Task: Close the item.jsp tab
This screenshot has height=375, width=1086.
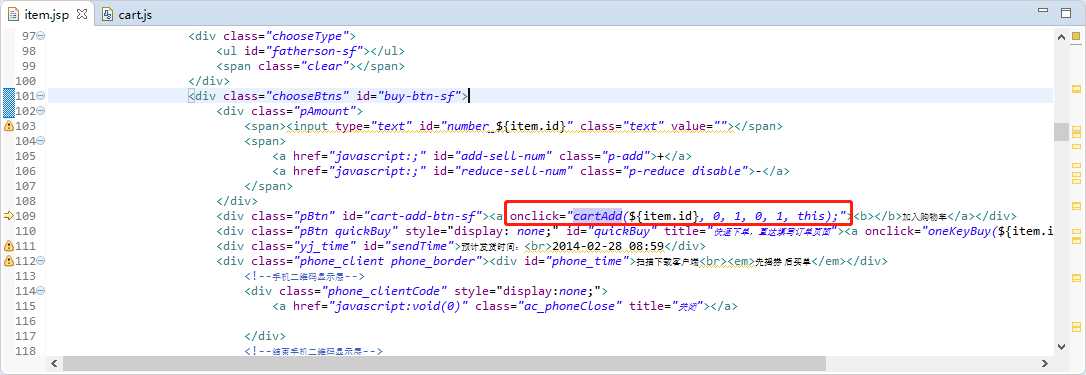Action: [x=82, y=14]
